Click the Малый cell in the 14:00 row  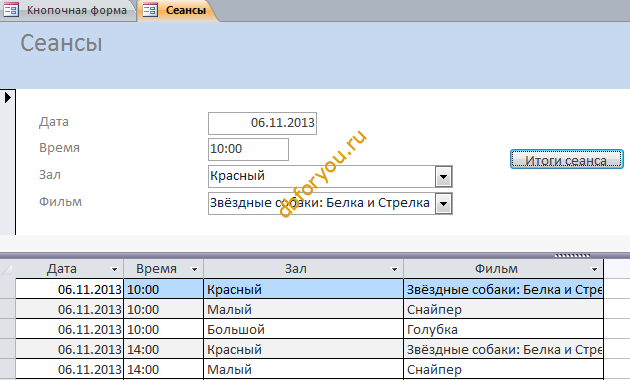point(303,369)
